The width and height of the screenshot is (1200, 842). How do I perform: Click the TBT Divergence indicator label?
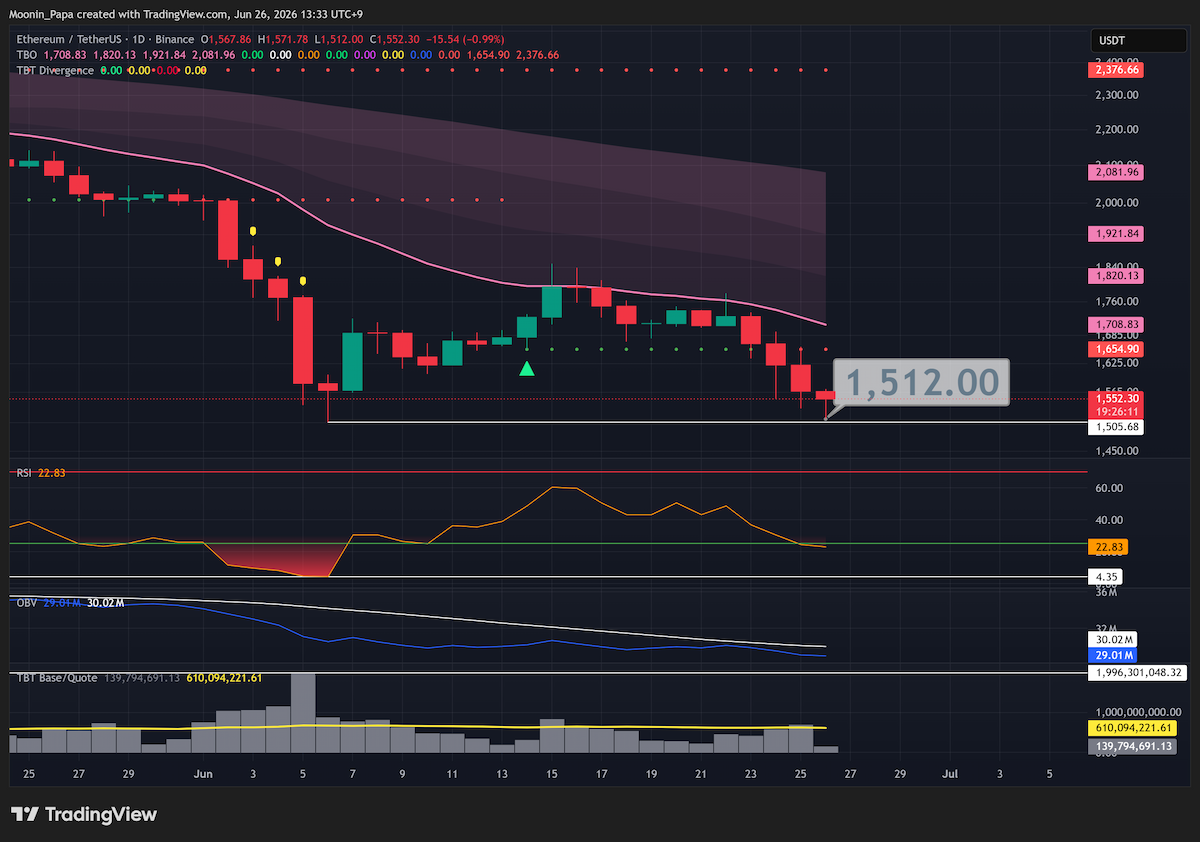(55, 70)
